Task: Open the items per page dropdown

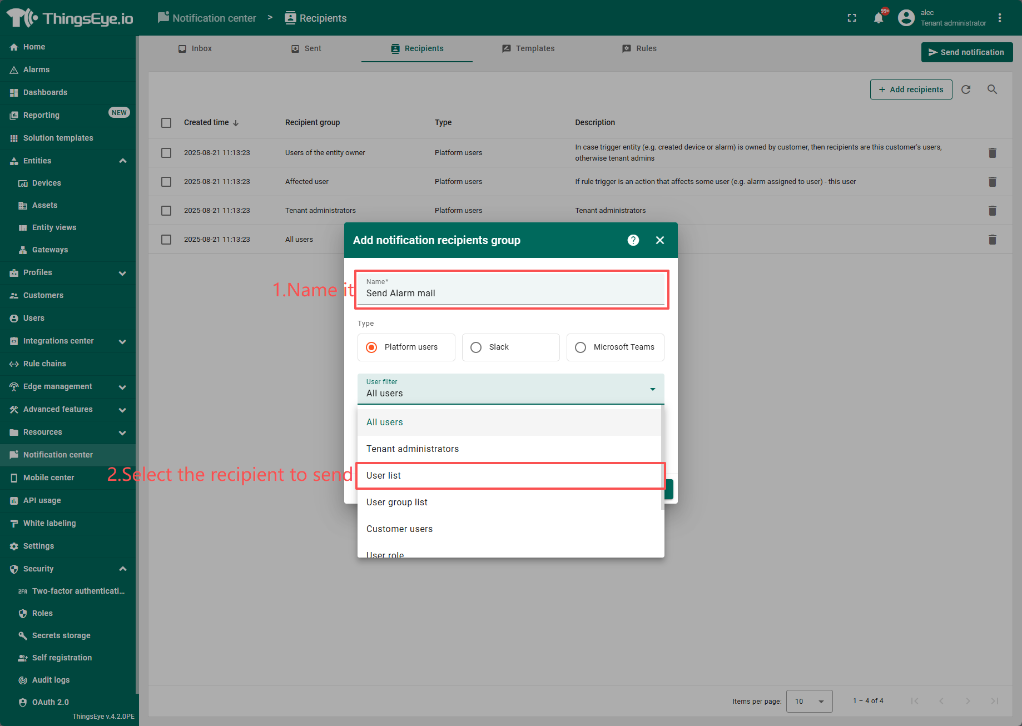Action: [x=809, y=701]
